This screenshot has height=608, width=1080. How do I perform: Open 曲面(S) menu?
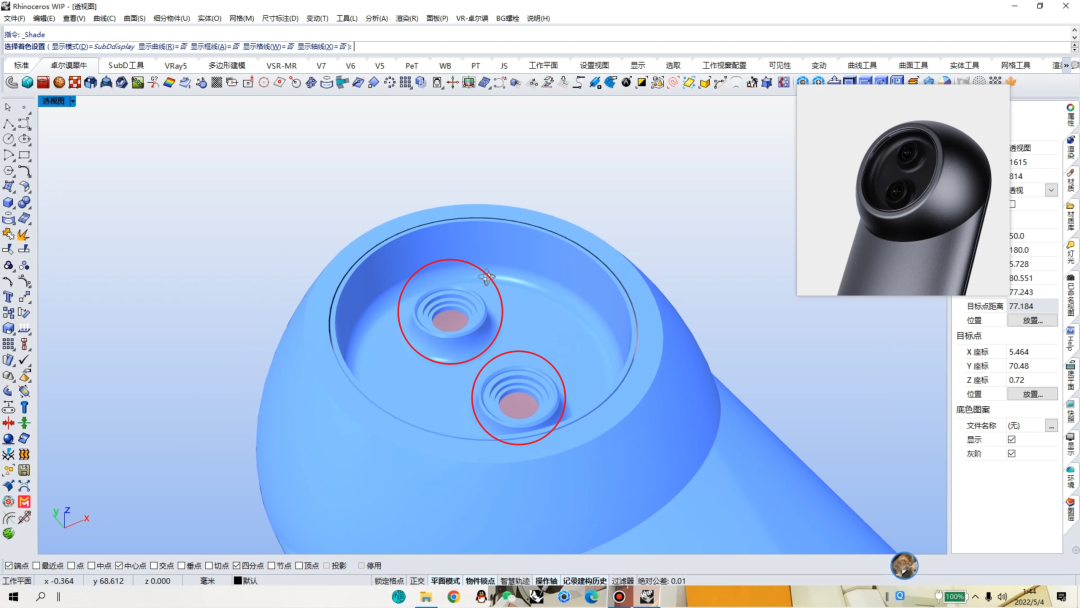tap(134, 19)
